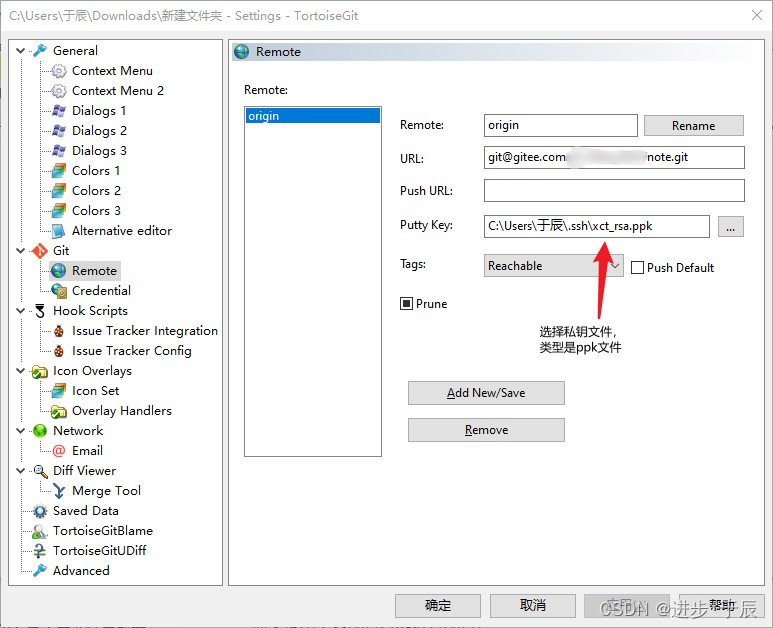The width and height of the screenshot is (773, 628).
Task: Click the Remove button
Action: (486, 430)
